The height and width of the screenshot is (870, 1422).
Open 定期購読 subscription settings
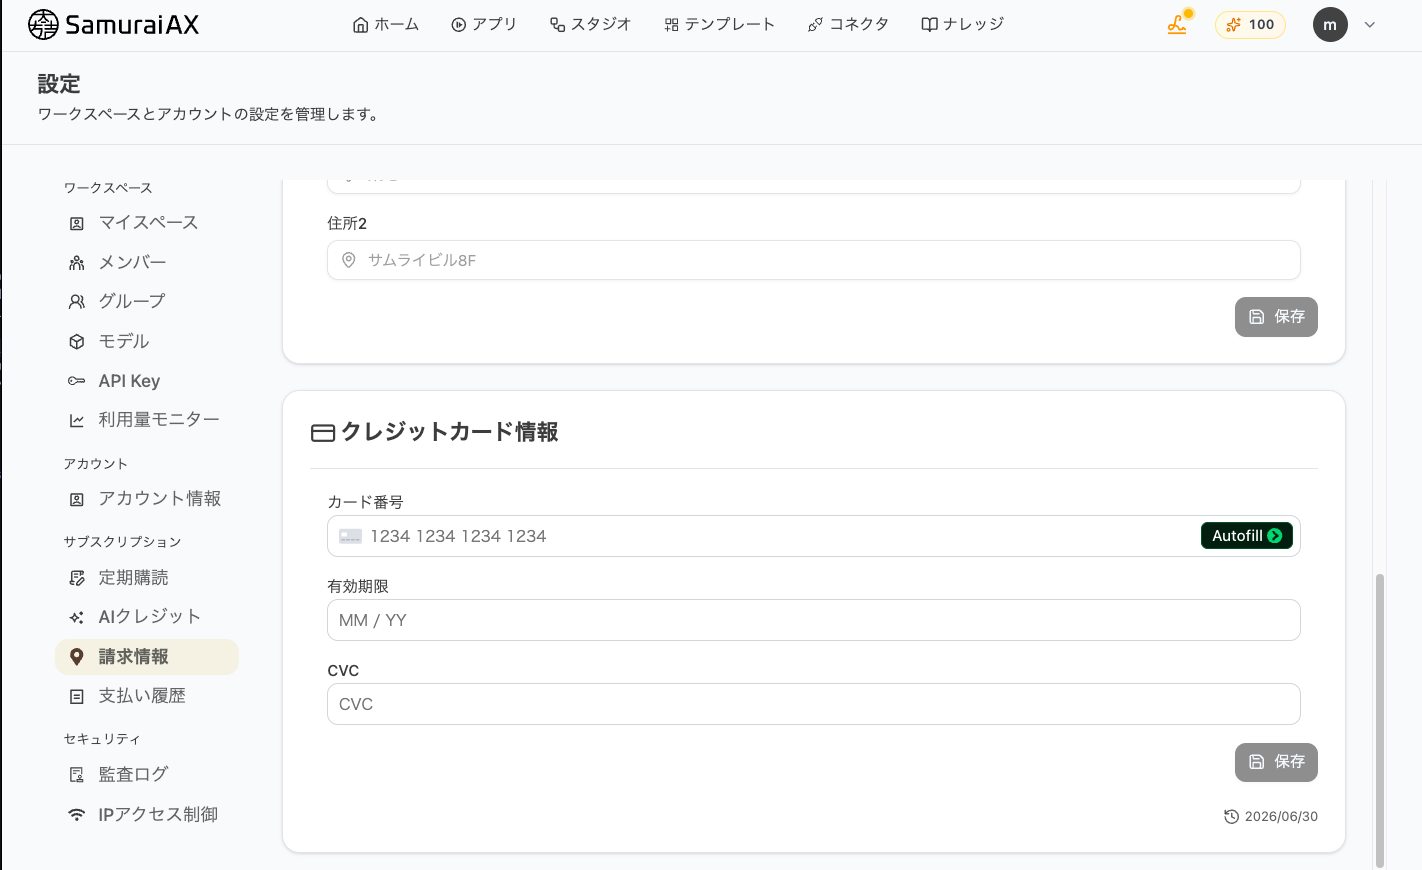click(147, 578)
